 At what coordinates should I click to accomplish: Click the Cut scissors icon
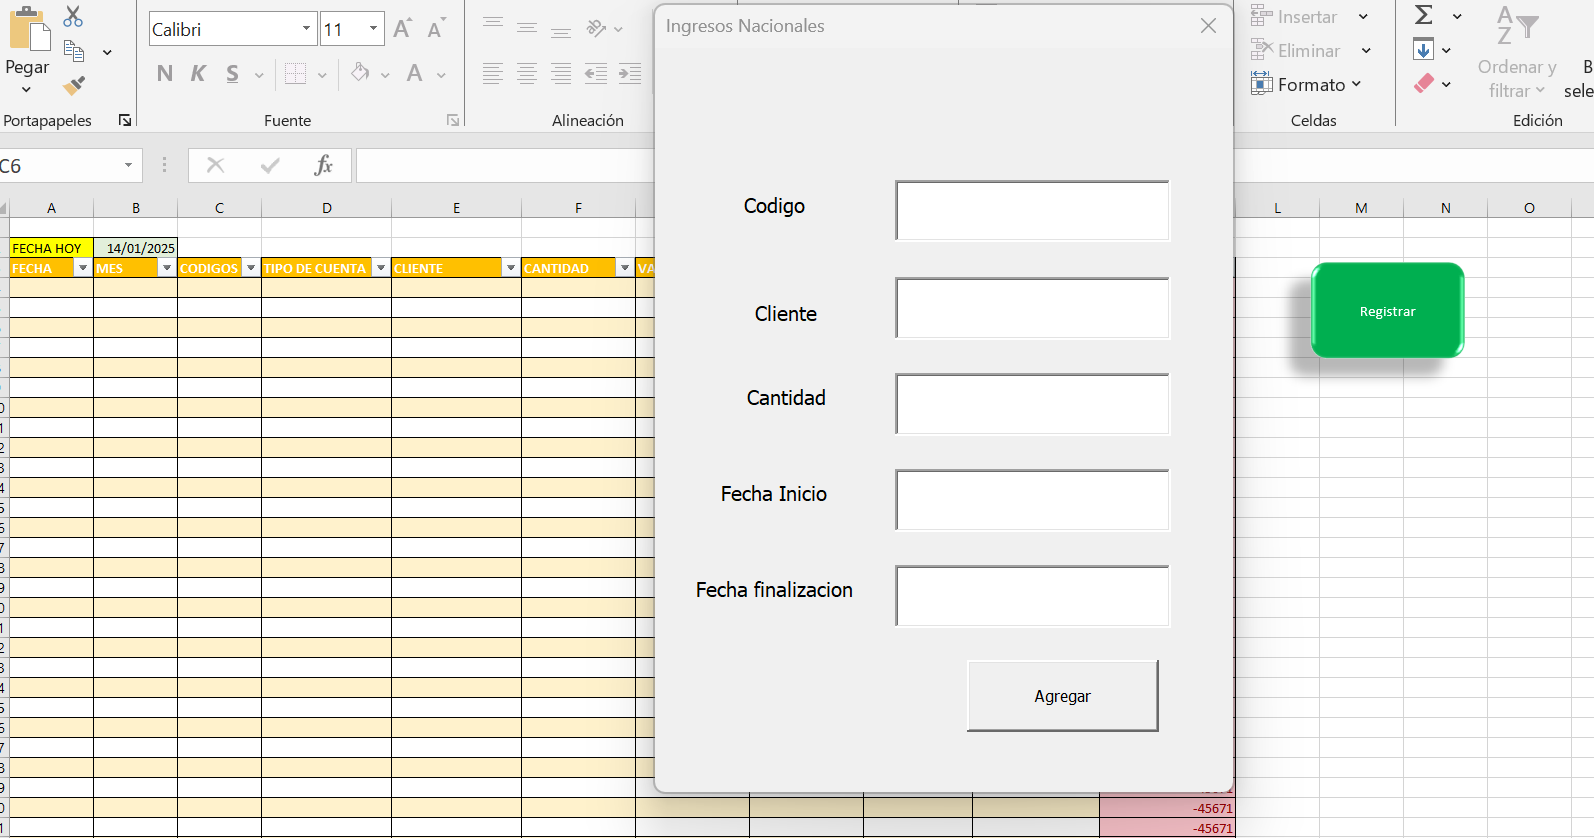73,16
